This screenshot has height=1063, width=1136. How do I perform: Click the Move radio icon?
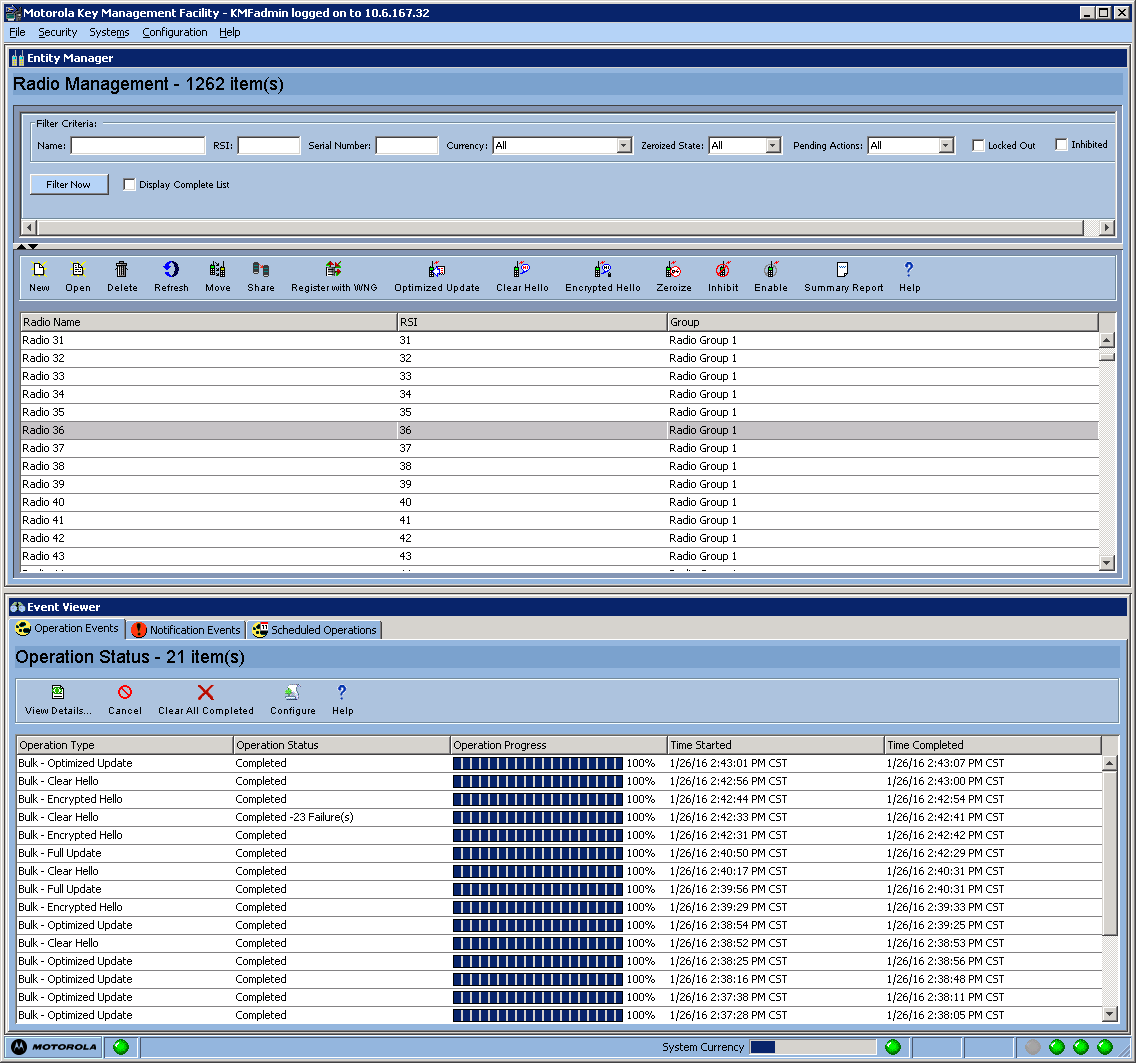tap(217, 277)
